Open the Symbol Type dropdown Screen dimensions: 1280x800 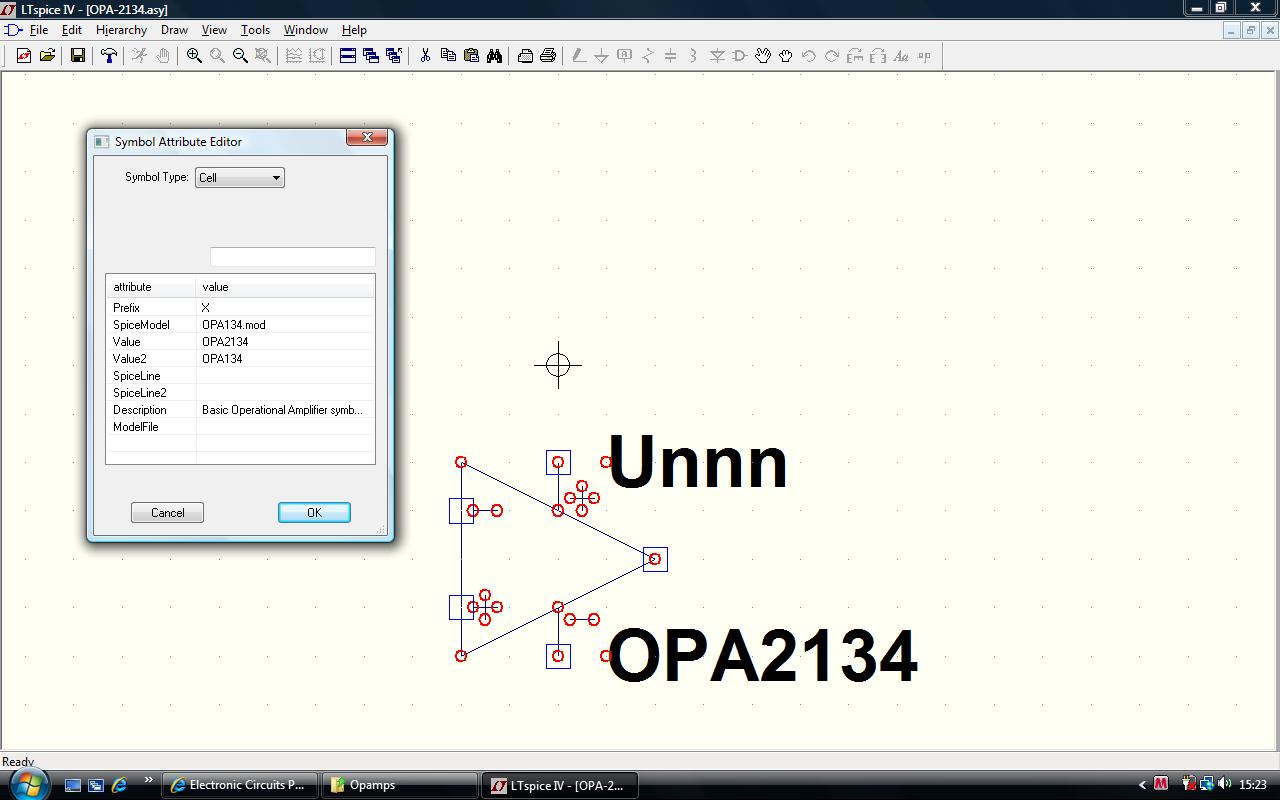click(240, 178)
